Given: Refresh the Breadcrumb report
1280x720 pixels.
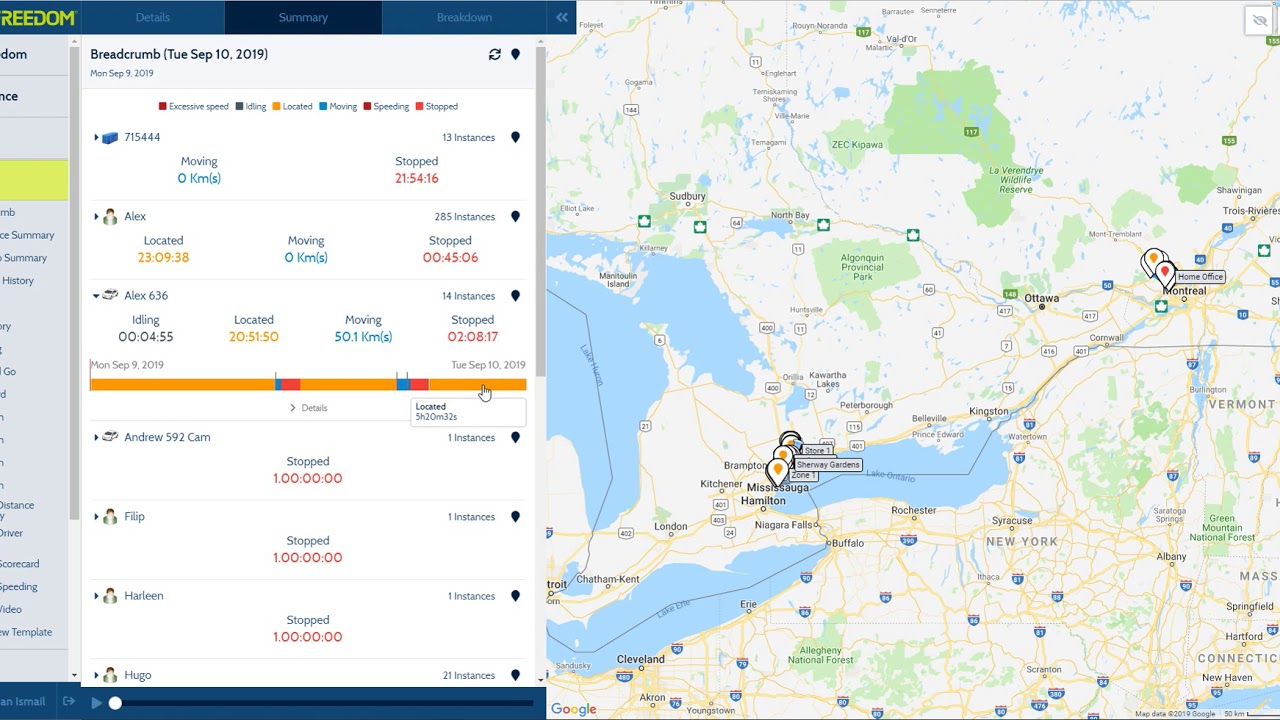Looking at the screenshot, I should 494,54.
